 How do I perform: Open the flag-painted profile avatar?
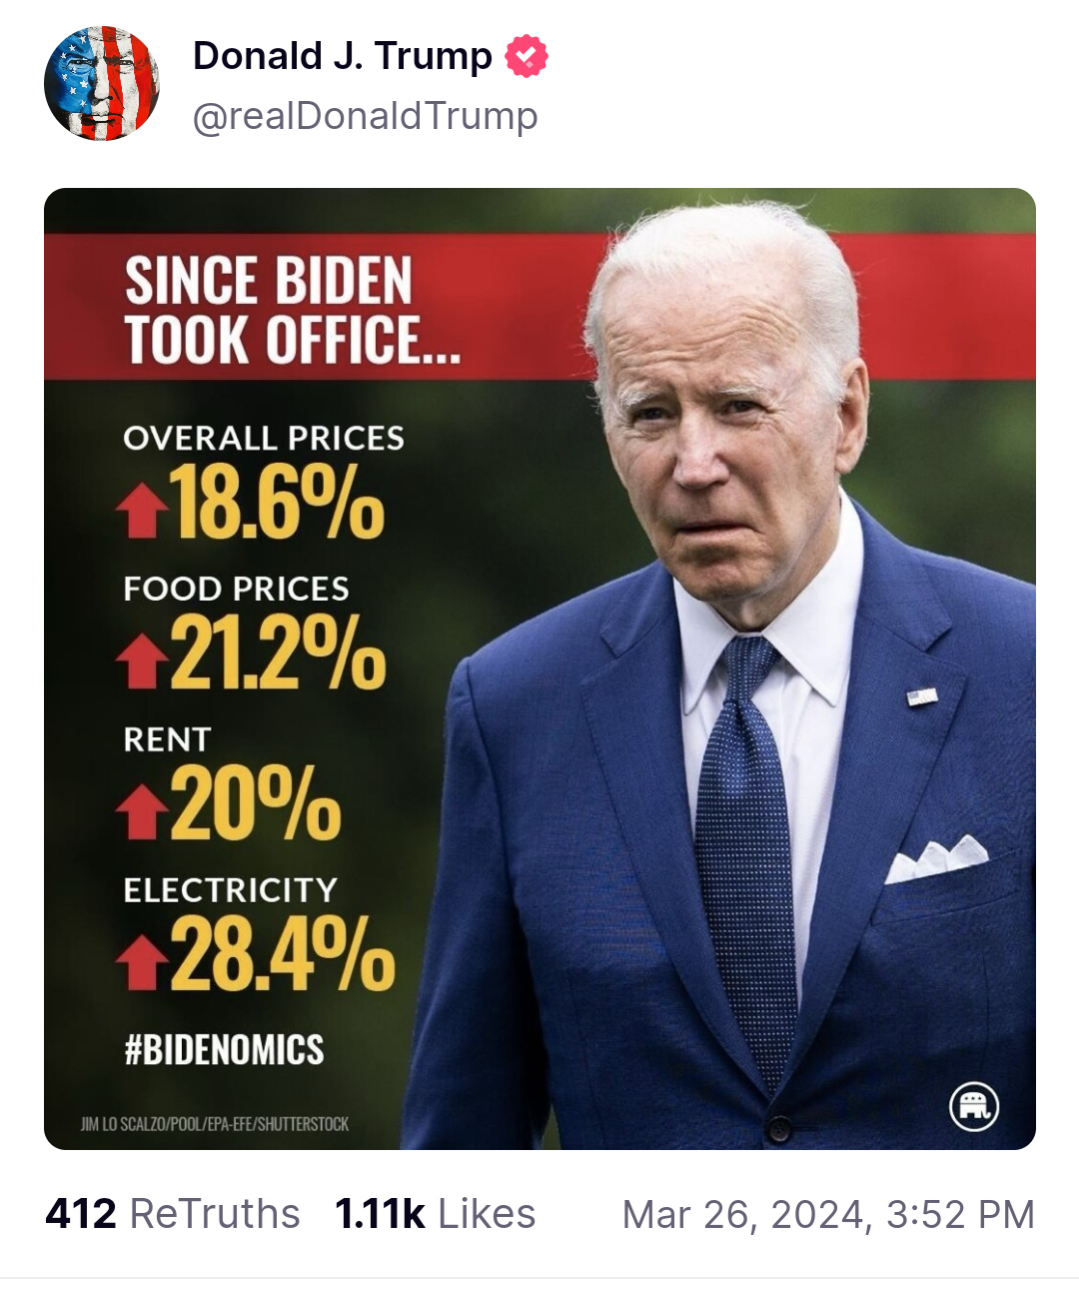[x=101, y=84]
